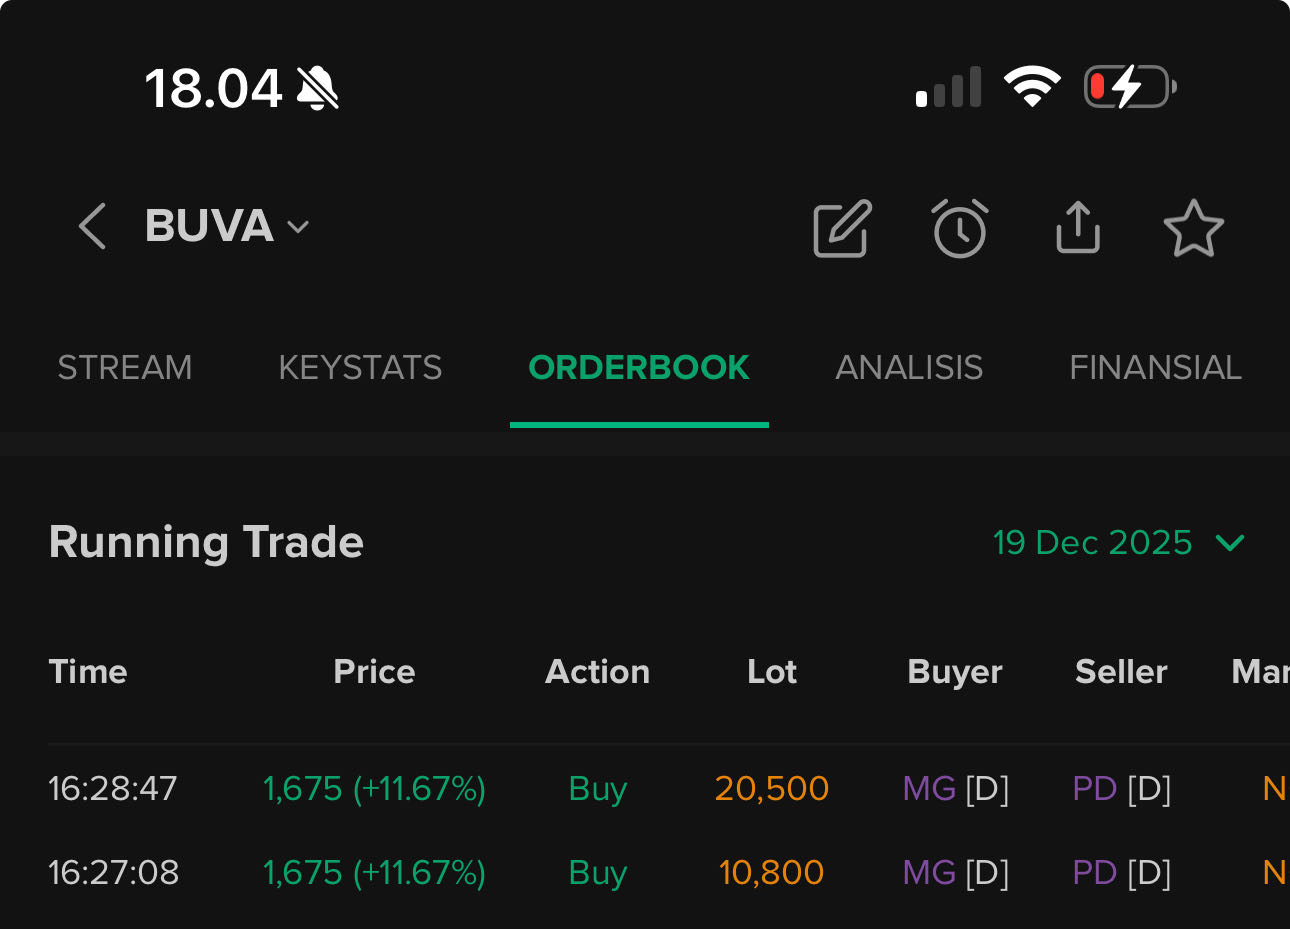The image size is (1290, 929).
Task: Tap the battery charging icon
Action: [x=1130, y=88]
